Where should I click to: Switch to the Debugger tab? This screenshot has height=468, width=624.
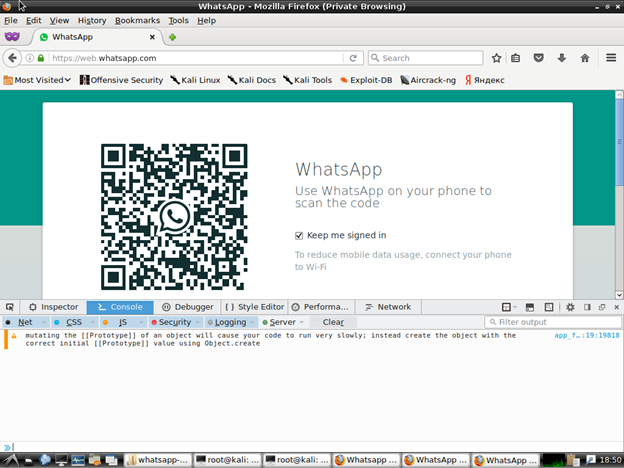188,307
